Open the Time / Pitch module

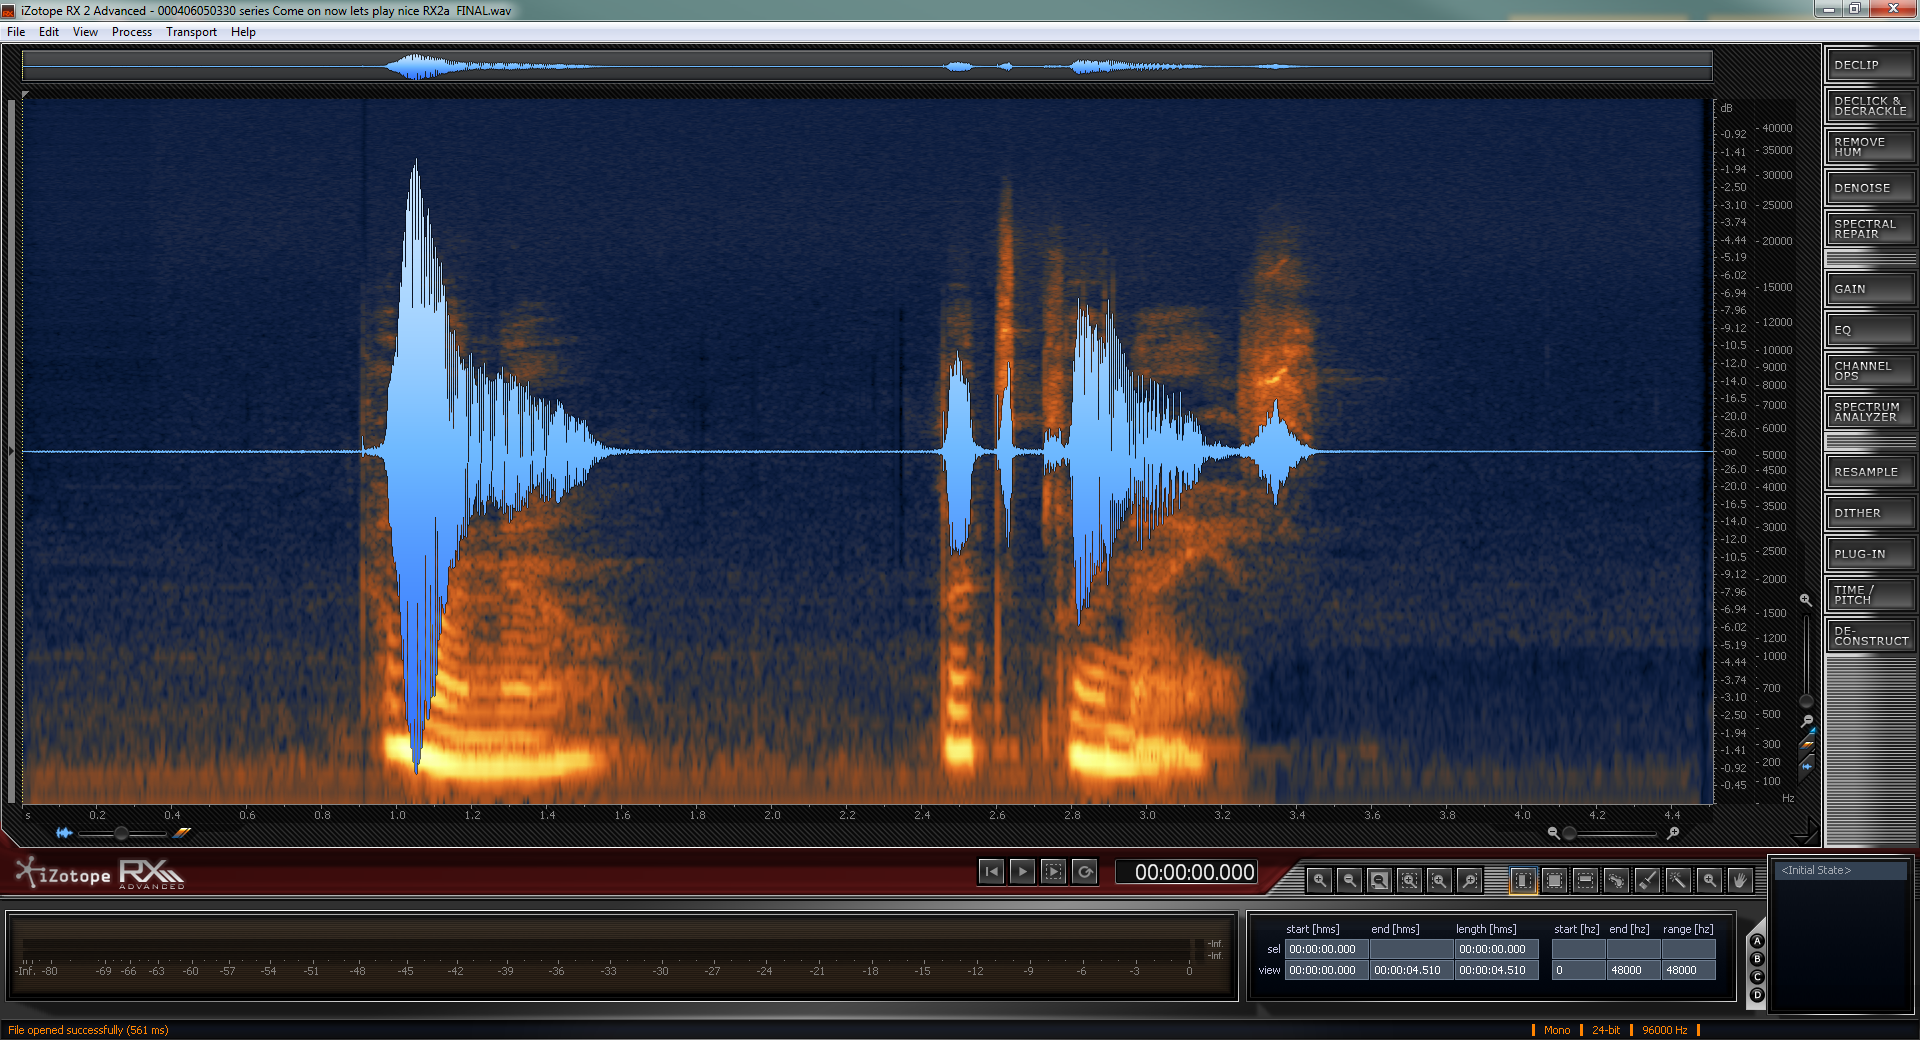1870,595
